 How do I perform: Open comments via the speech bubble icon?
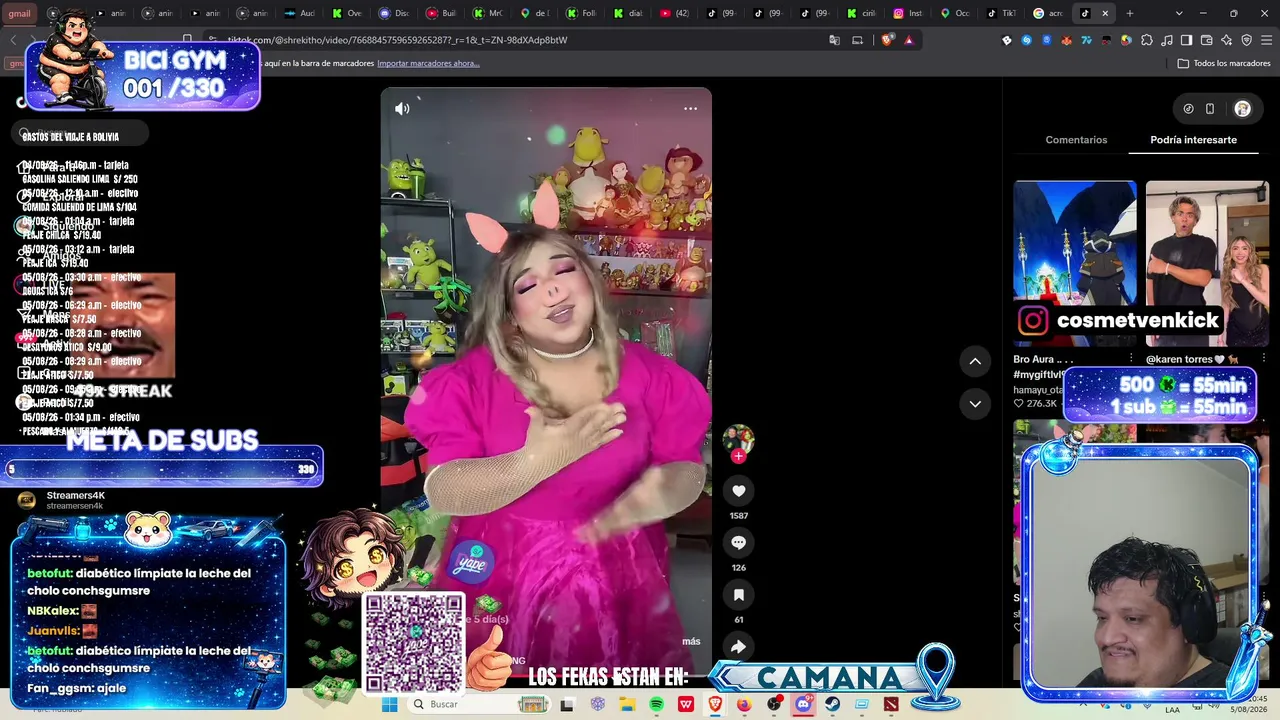738,543
